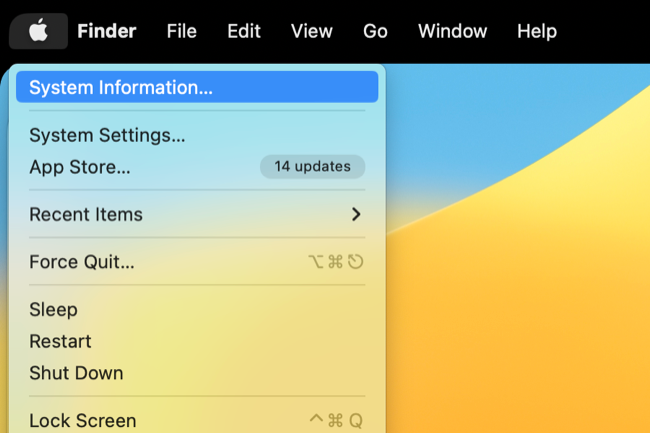Open the View menu
Screen dimensions: 650x433
coord(312,31)
